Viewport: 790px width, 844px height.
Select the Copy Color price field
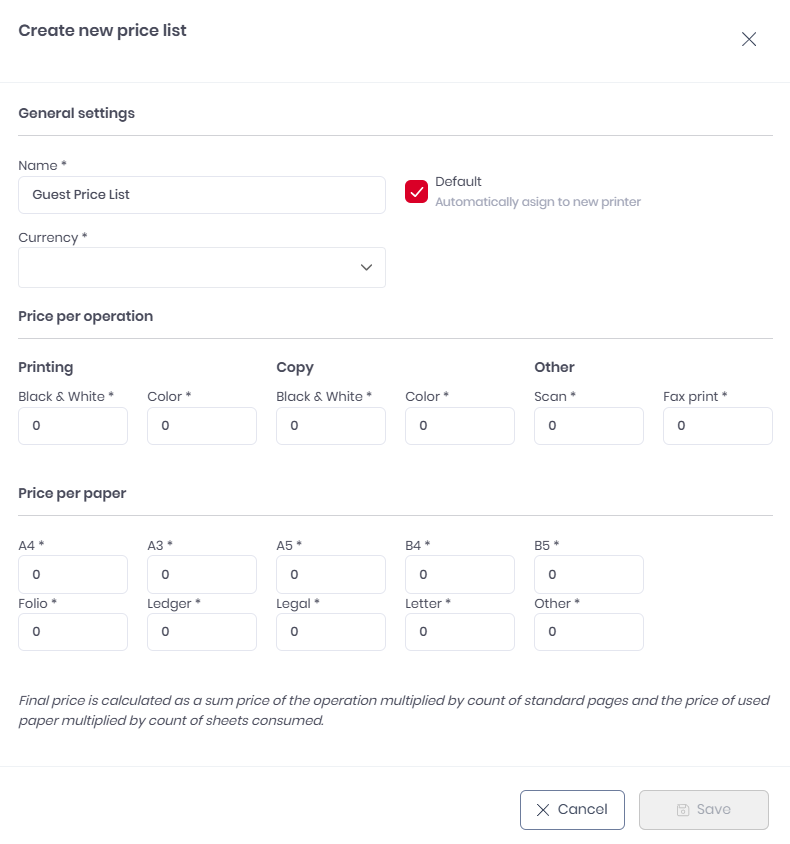(460, 426)
